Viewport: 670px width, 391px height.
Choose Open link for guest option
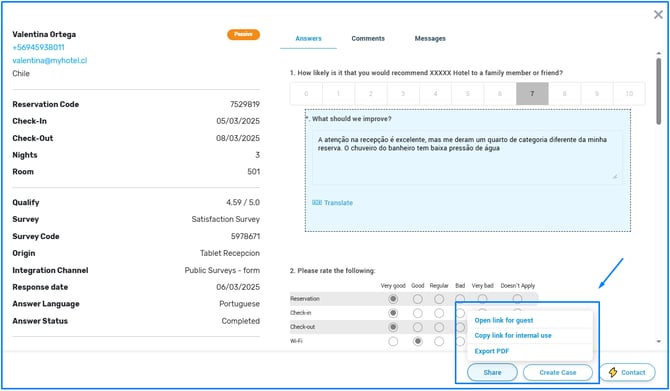pos(504,320)
